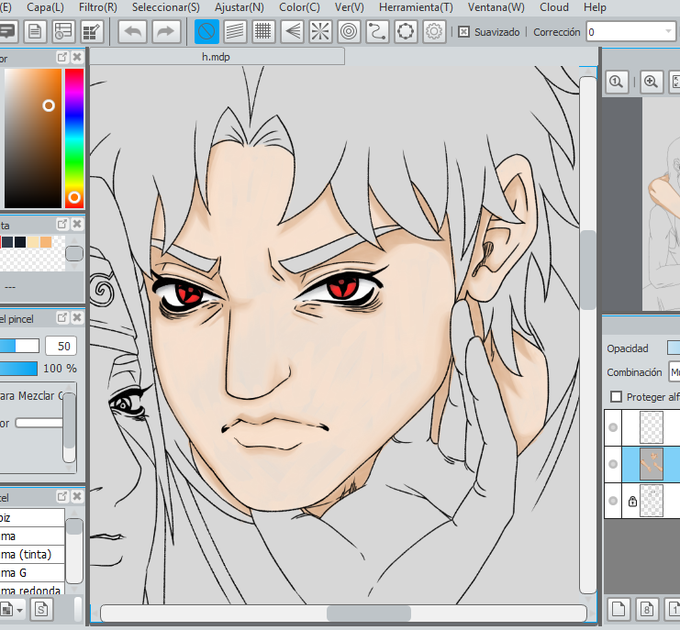680x630 pixels.
Task: Click zoom in magnifier in navigator
Action: click(x=651, y=82)
